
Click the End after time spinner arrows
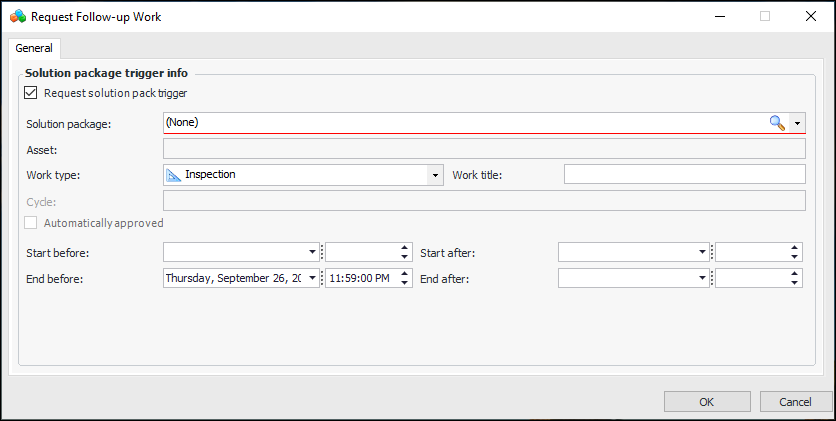pos(794,278)
